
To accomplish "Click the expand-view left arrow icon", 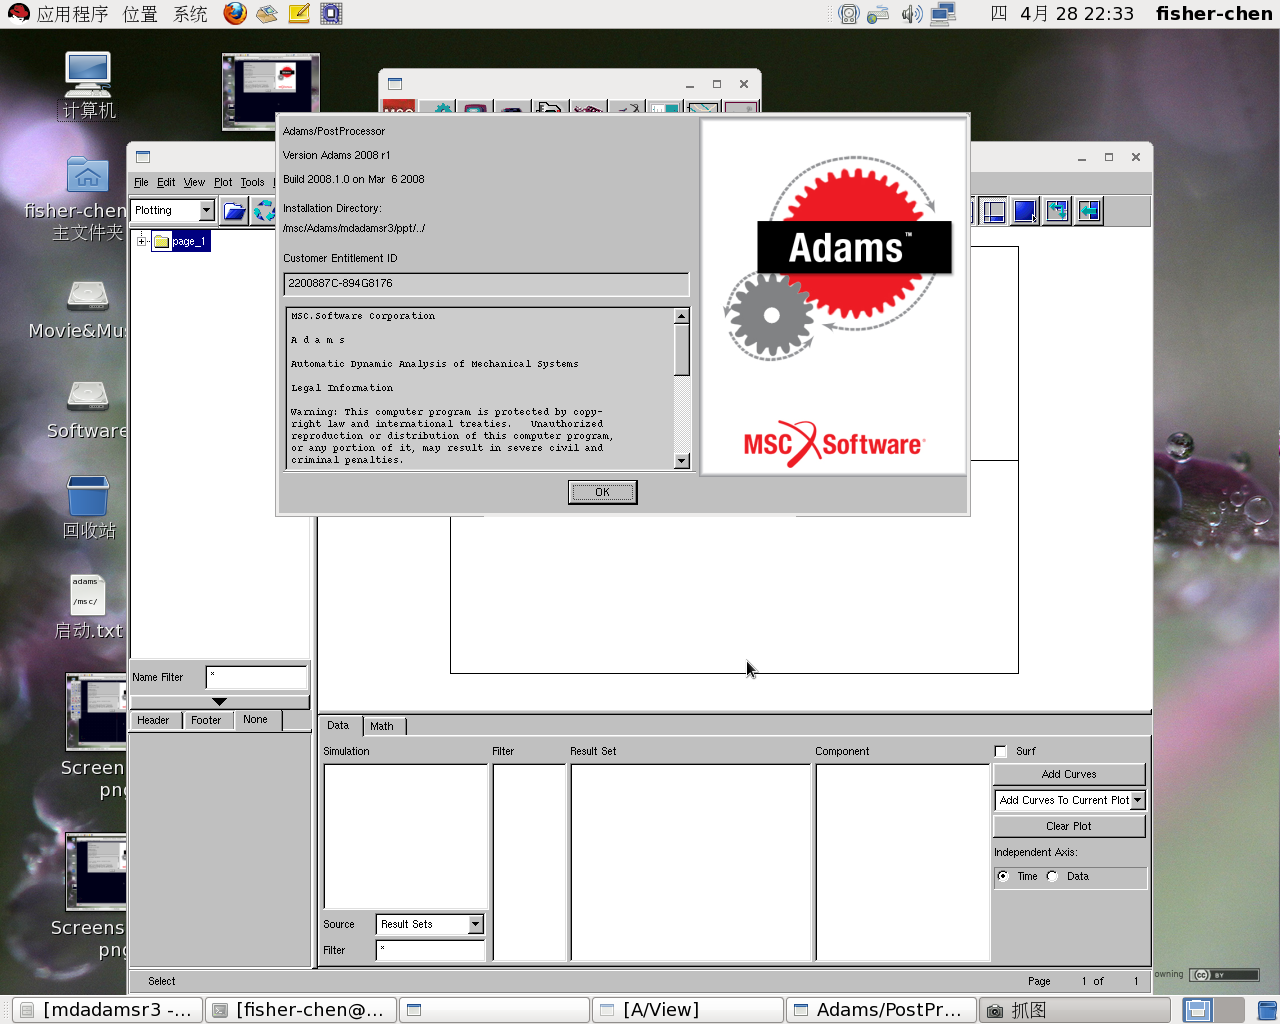I will pos(1089,211).
